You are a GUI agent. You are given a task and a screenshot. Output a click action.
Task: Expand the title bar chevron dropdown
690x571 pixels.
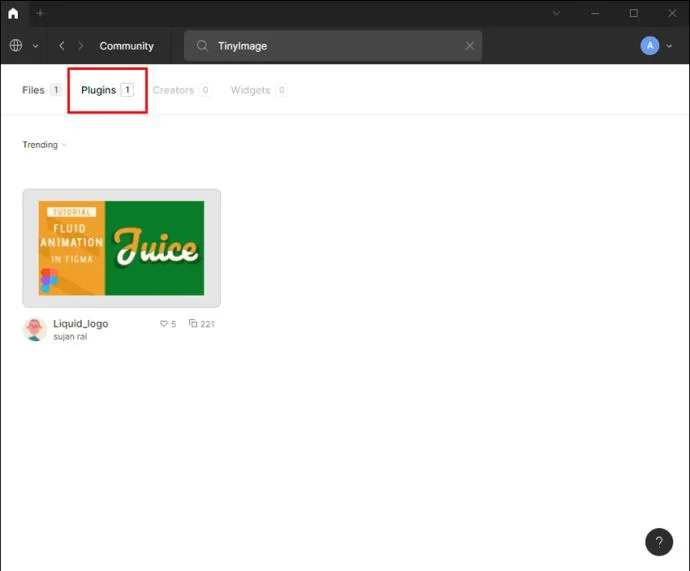tap(556, 13)
